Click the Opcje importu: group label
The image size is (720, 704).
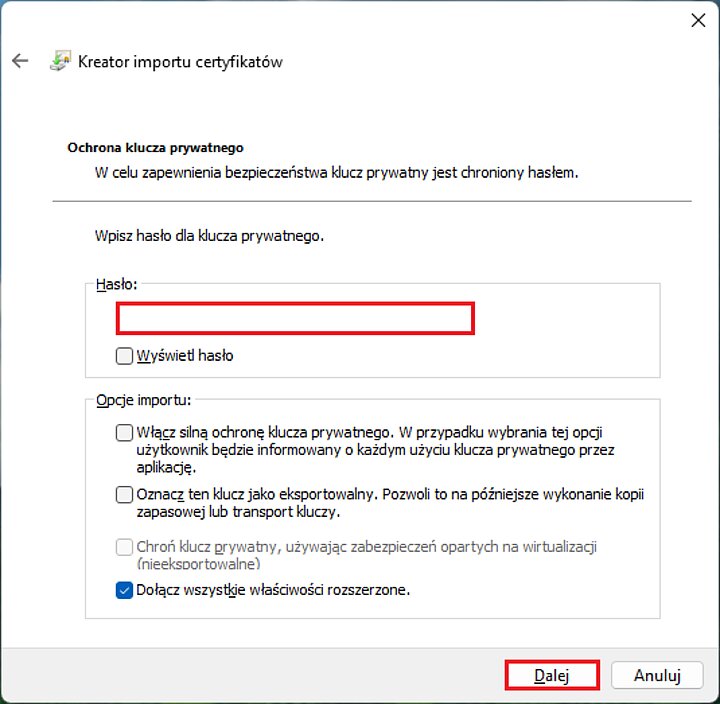click(x=143, y=400)
